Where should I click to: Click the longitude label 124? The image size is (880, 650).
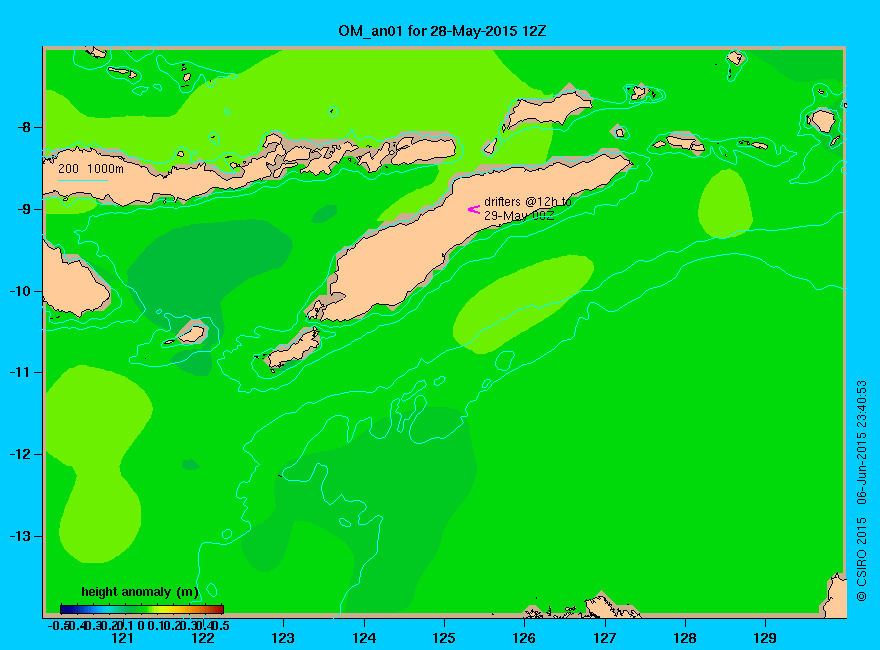364,638
